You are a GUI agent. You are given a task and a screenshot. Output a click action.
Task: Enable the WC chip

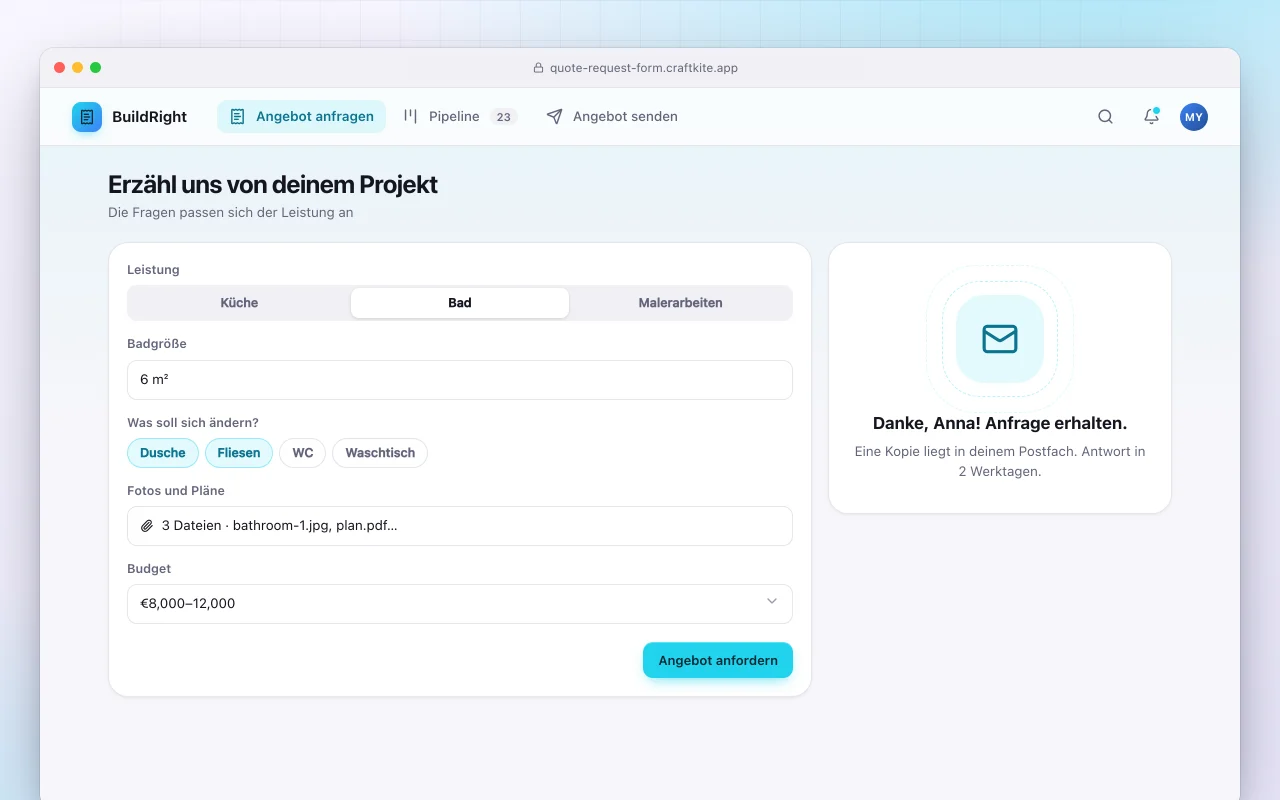[303, 453]
